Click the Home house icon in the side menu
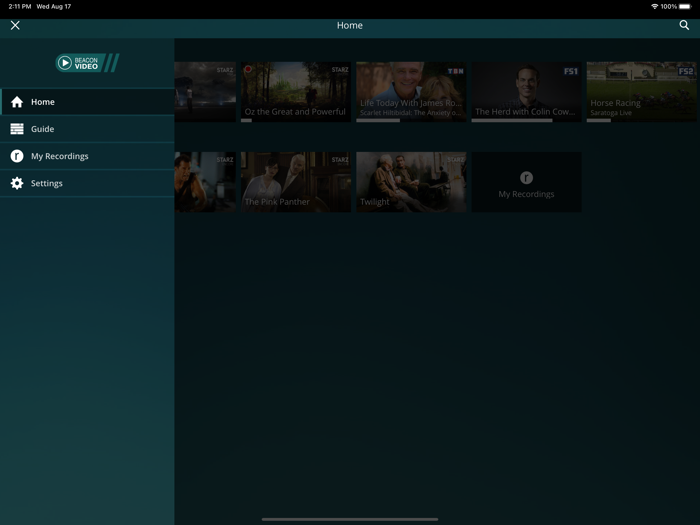700x525 pixels. point(17,102)
